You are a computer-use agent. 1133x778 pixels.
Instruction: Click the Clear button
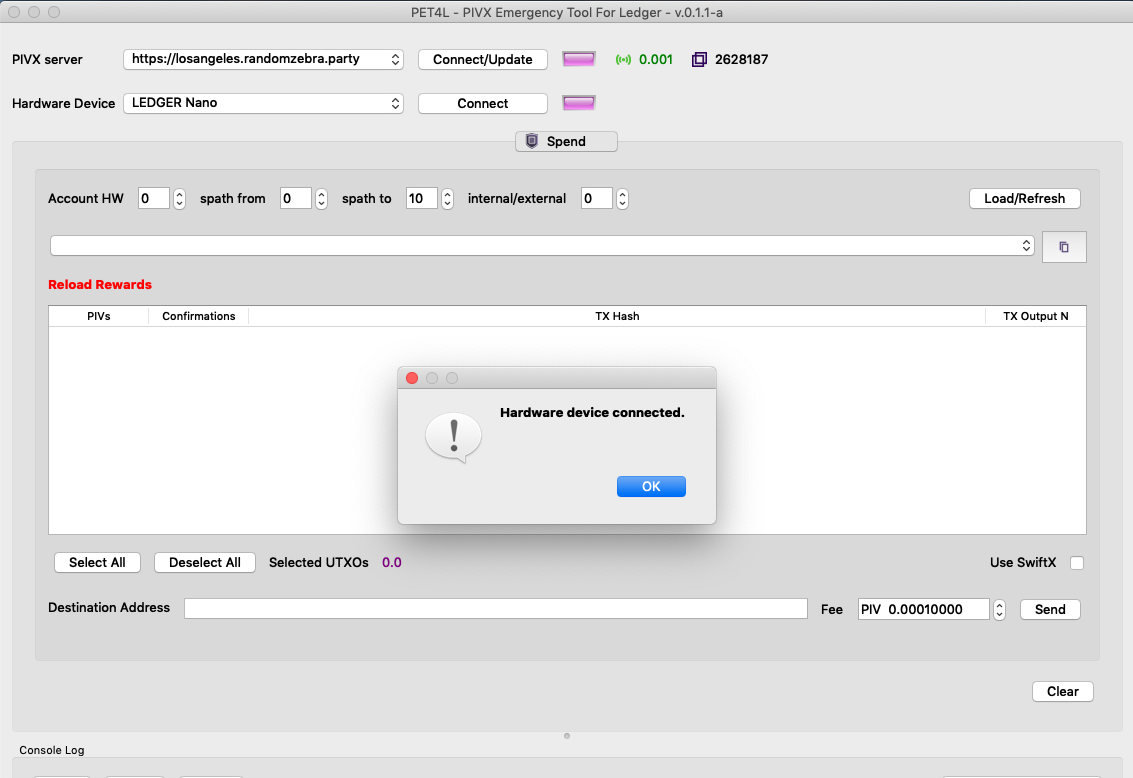click(x=1063, y=691)
